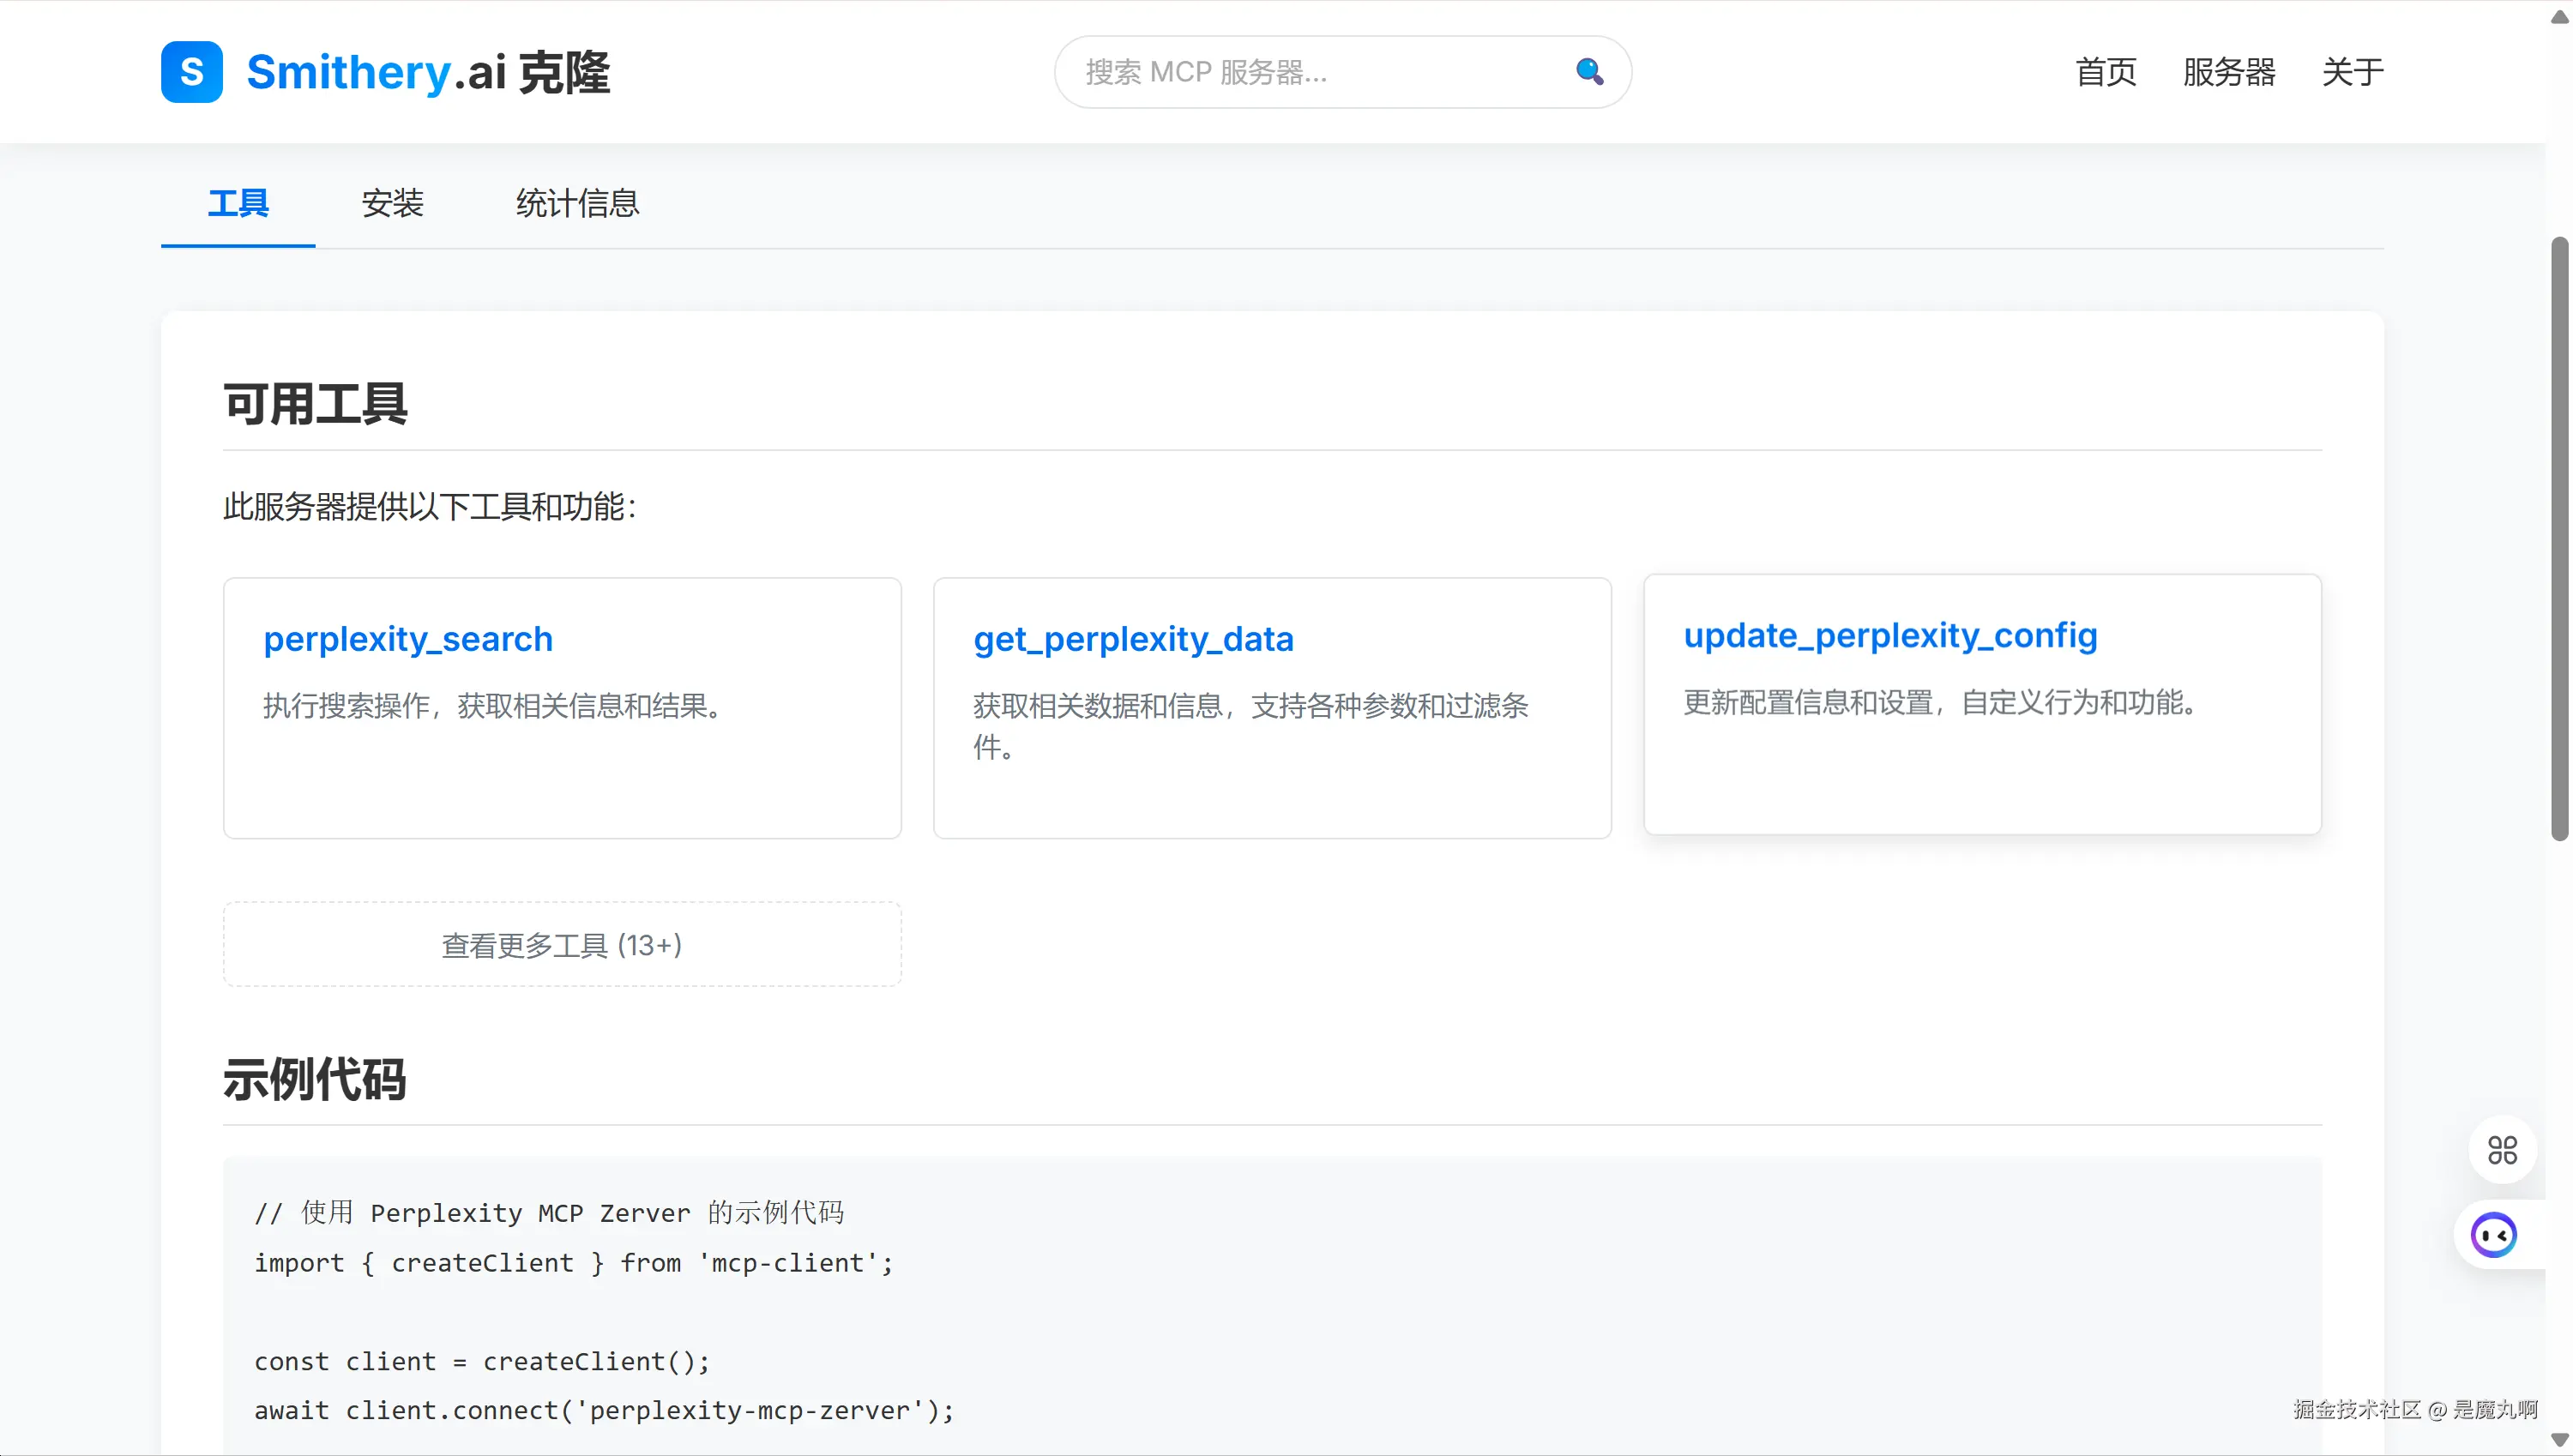Switch to the 安装 tab
Screen dimensions: 2573x1456
(x=393, y=204)
